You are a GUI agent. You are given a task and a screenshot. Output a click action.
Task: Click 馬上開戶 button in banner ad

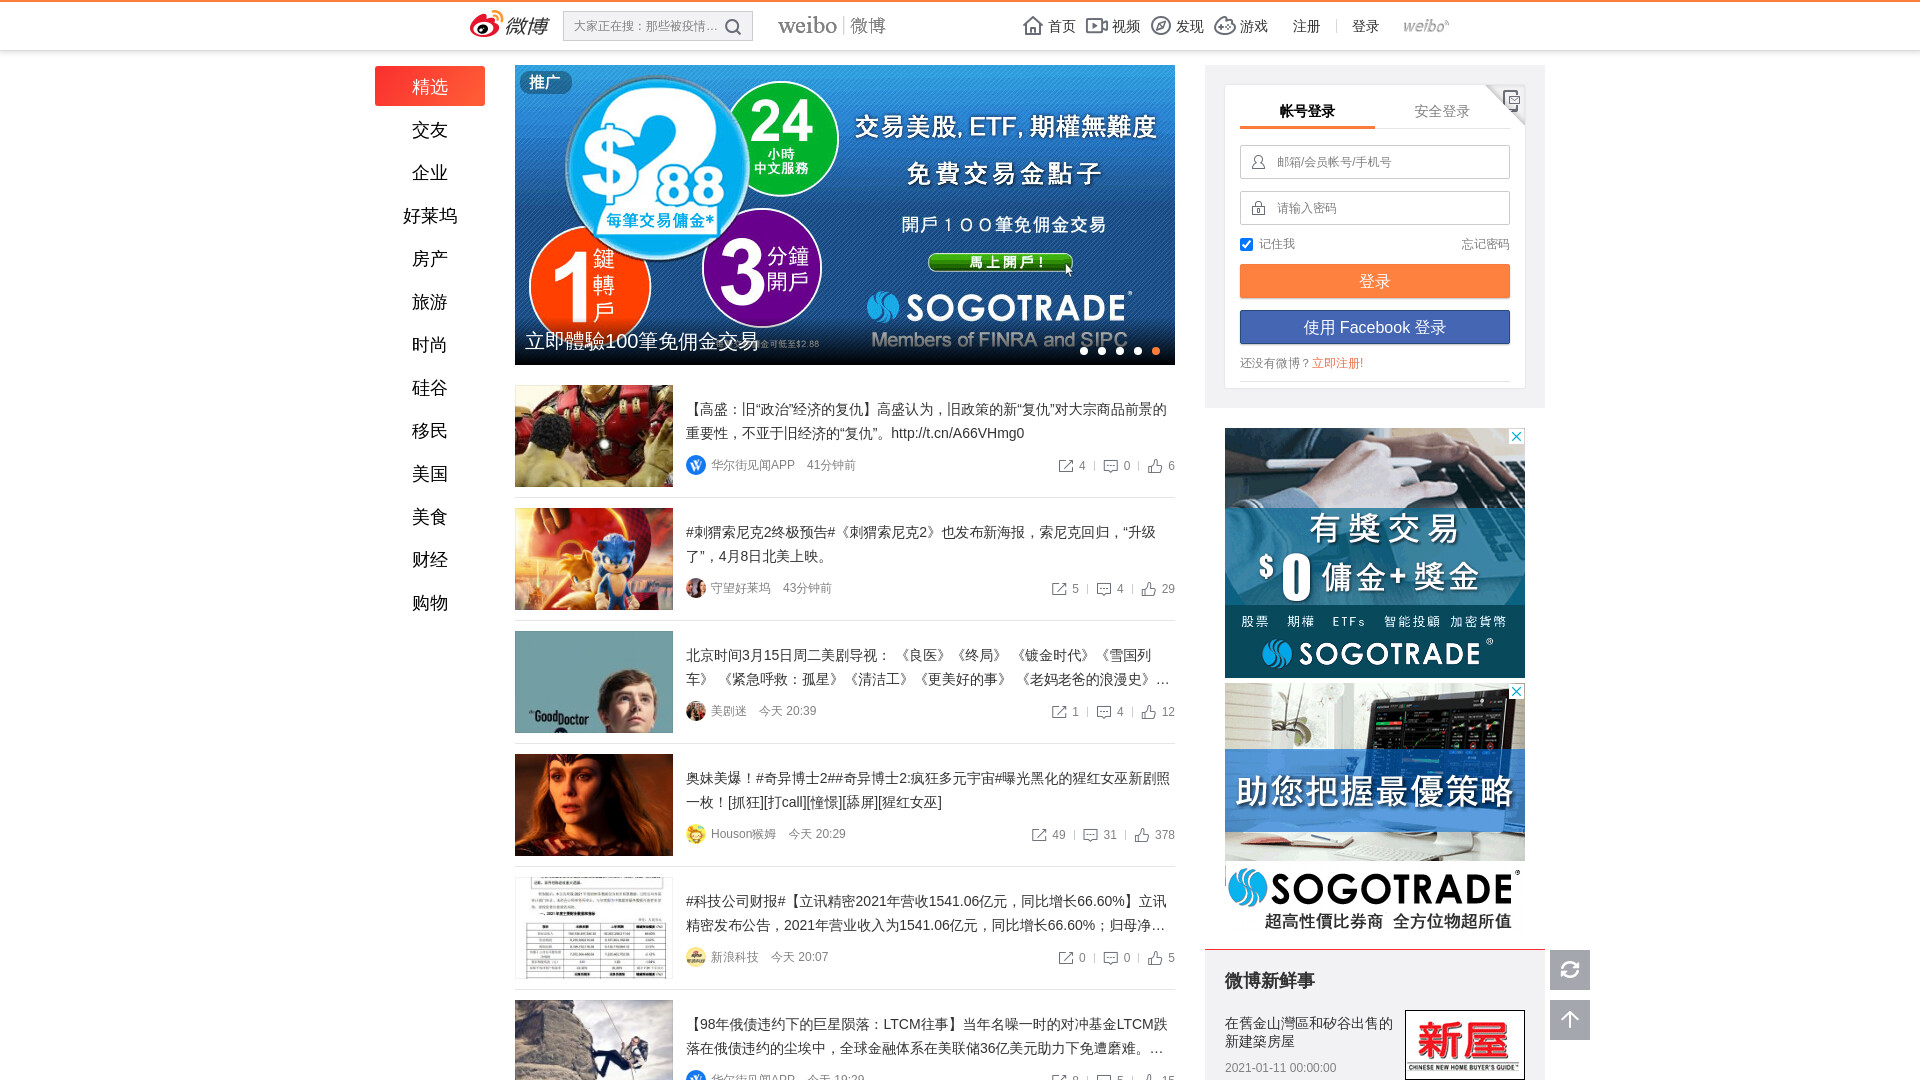pos(1000,262)
